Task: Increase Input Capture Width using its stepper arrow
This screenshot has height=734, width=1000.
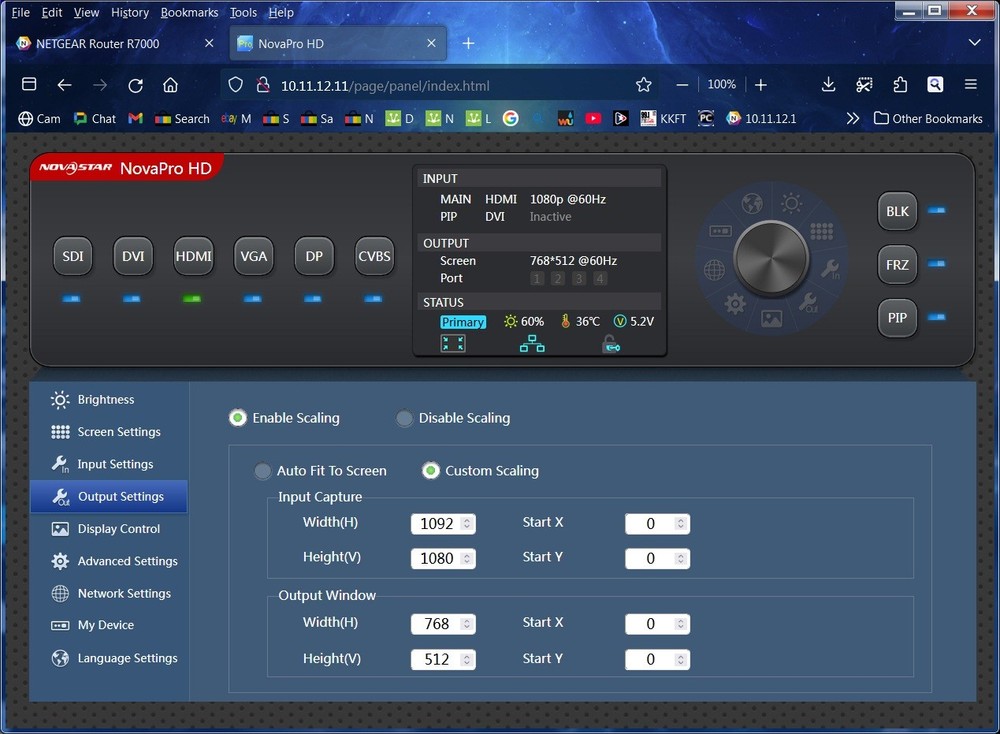Action: [469, 519]
